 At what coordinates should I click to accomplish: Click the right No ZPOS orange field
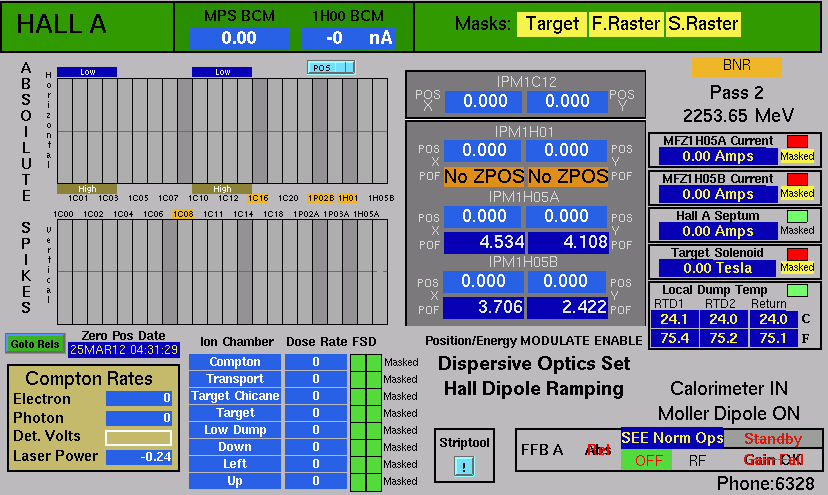[568, 176]
